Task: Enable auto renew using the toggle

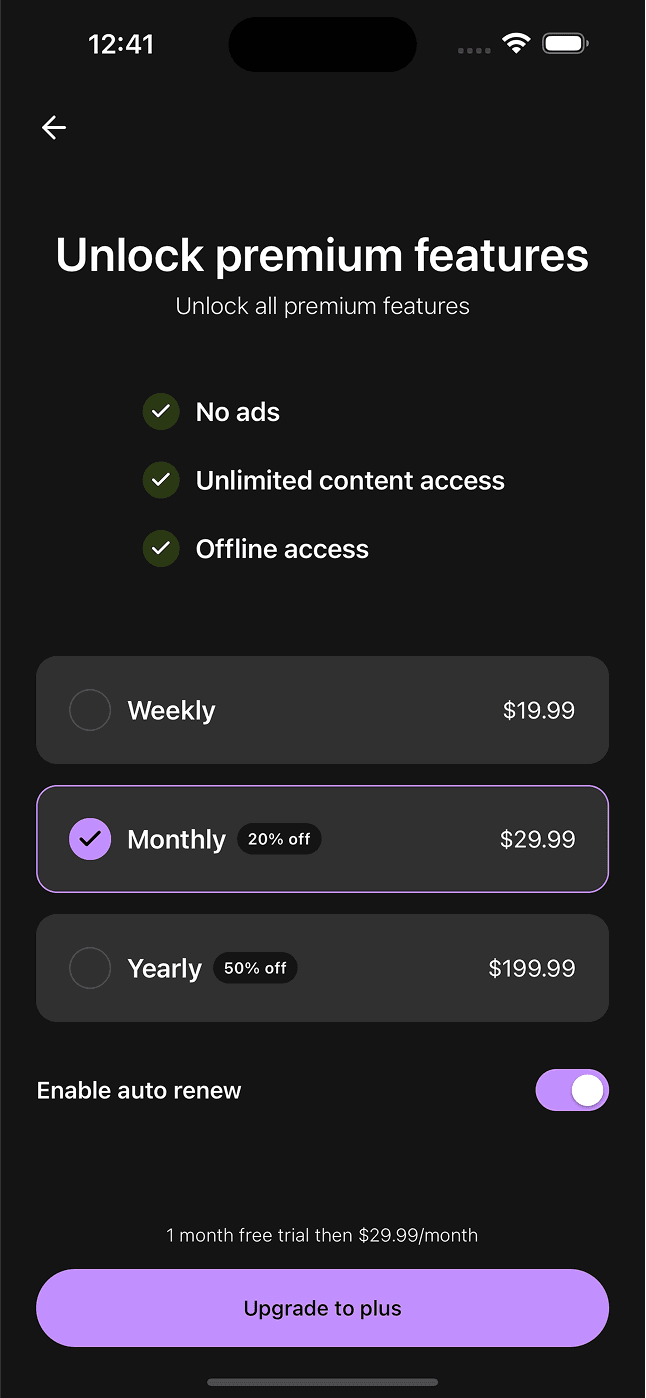Action: tap(572, 1090)
